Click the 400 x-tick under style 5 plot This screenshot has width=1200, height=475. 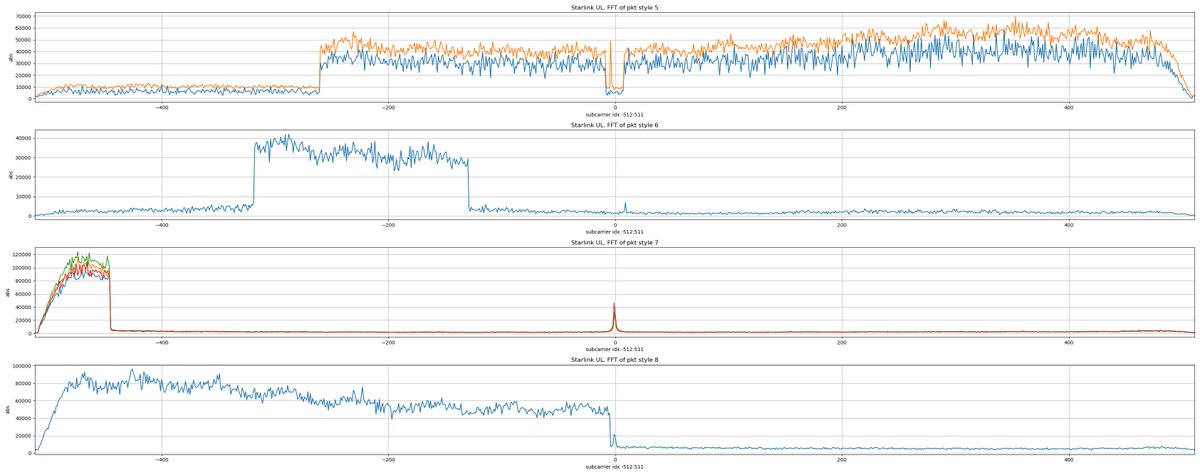pyautogui.click(x=1069, y=106)
